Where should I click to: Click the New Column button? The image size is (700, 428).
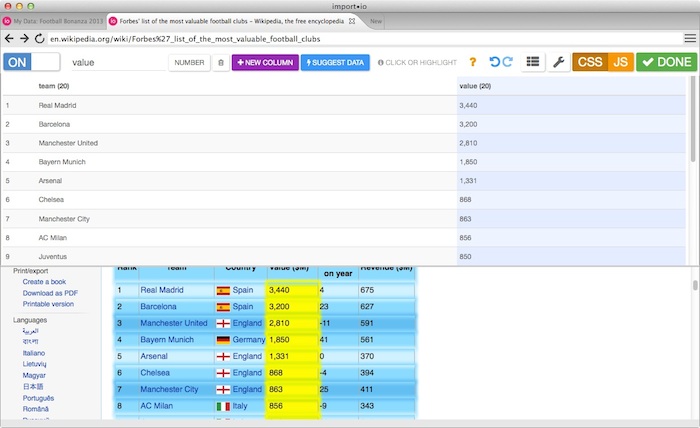[x=265, y=62]
